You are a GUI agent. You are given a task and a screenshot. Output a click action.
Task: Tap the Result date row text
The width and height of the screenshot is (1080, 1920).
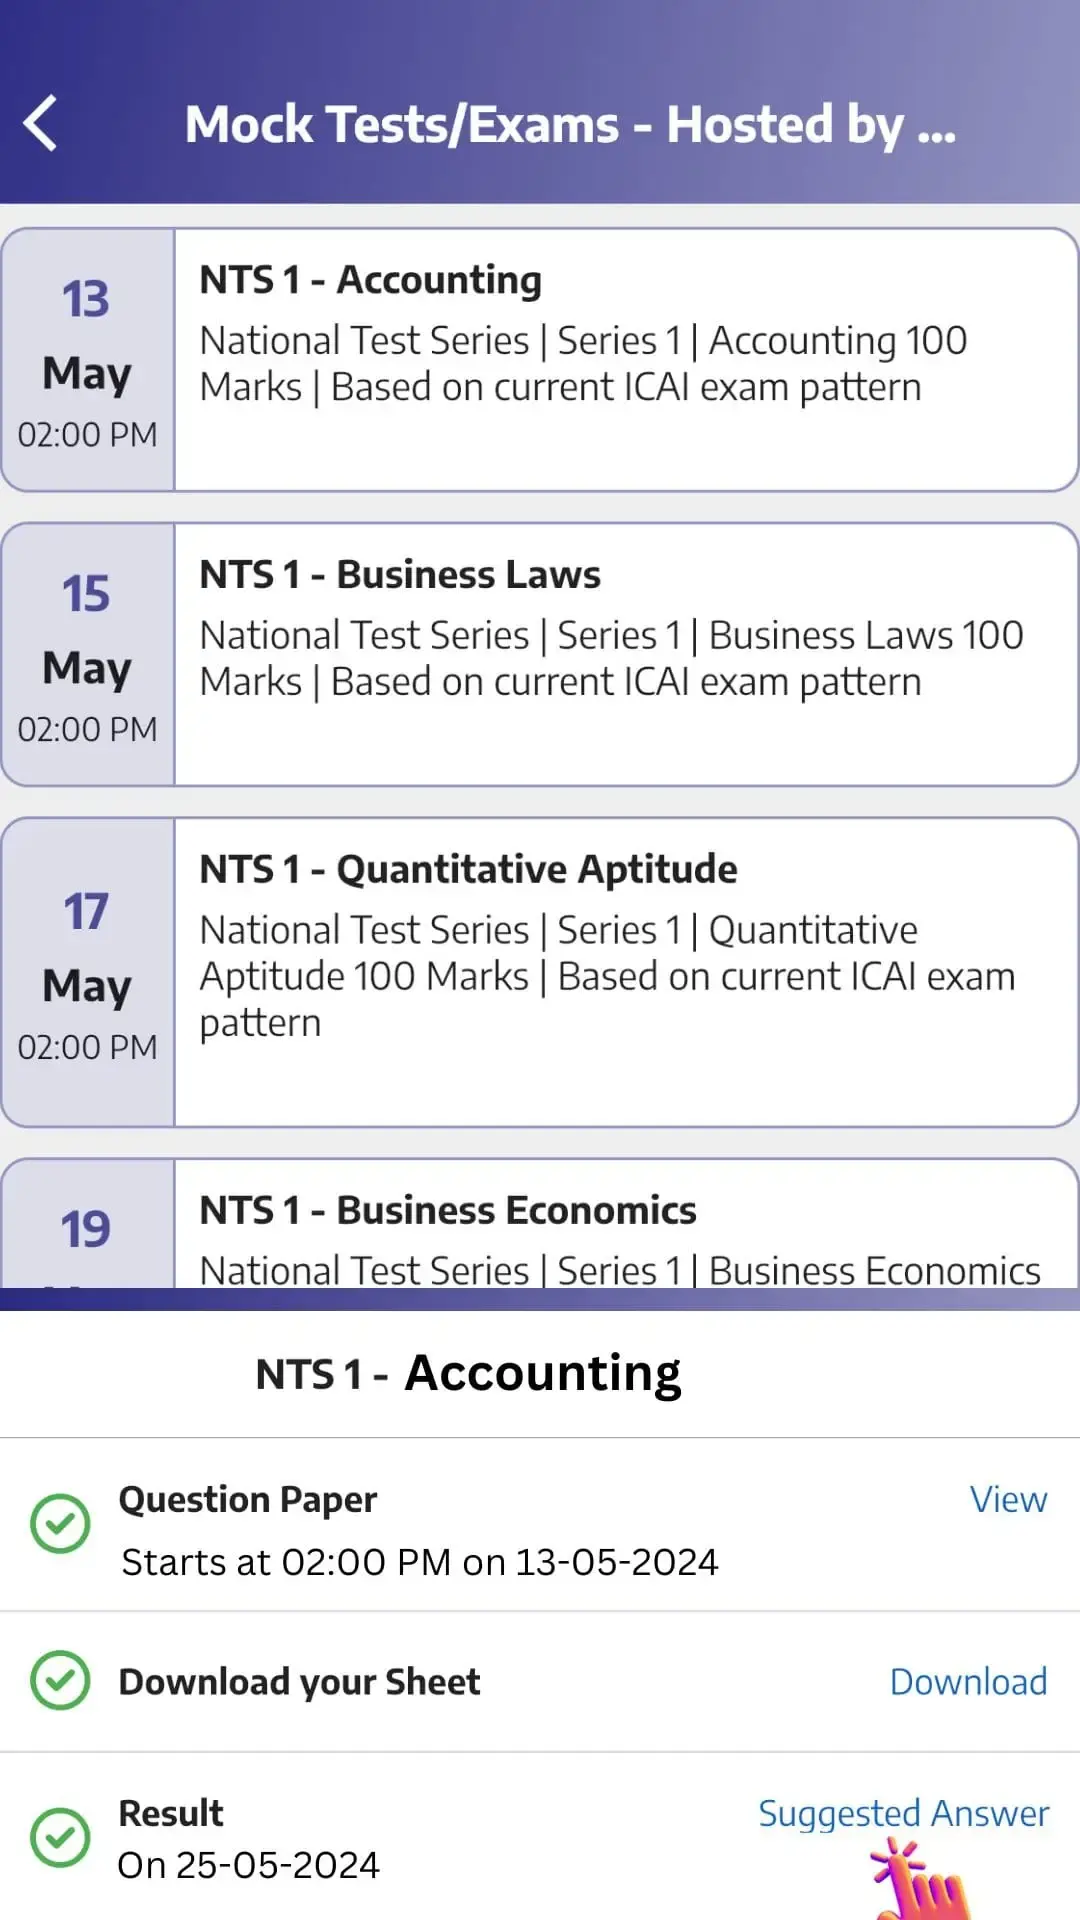coord(248,1865)
